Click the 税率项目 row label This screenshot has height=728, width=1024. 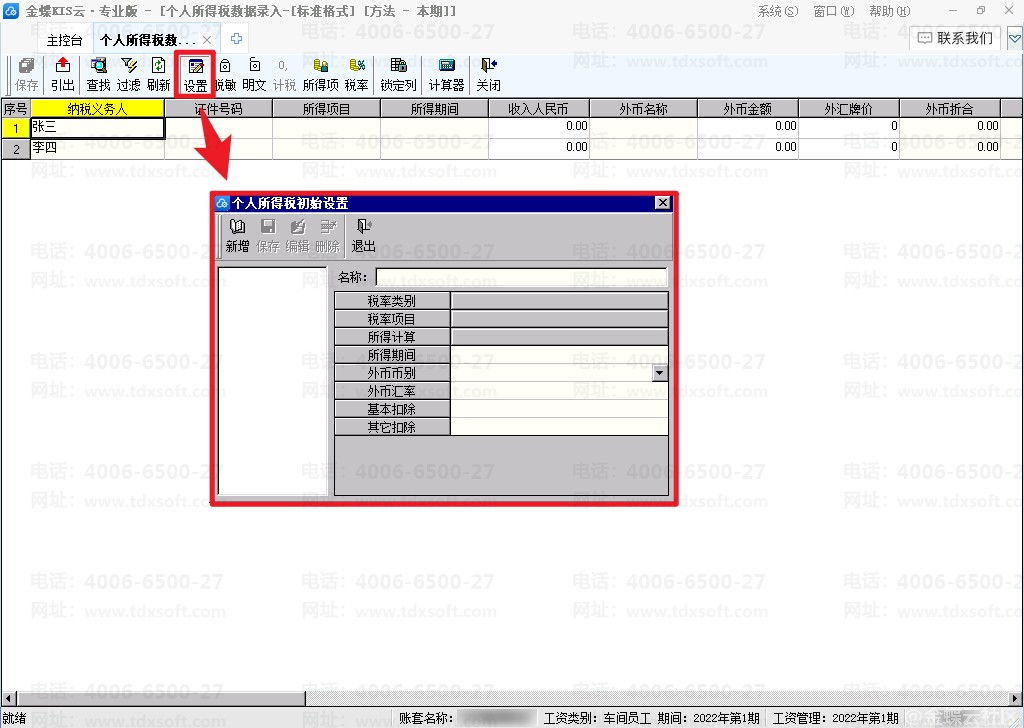pos(392,319)
